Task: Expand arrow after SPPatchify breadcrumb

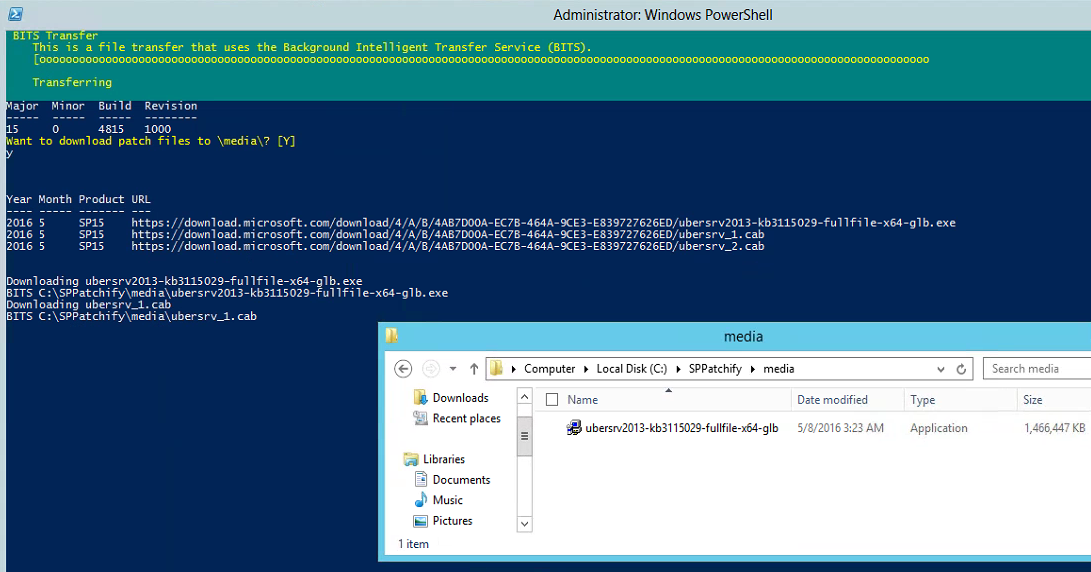Action: (x=754, y=369)
